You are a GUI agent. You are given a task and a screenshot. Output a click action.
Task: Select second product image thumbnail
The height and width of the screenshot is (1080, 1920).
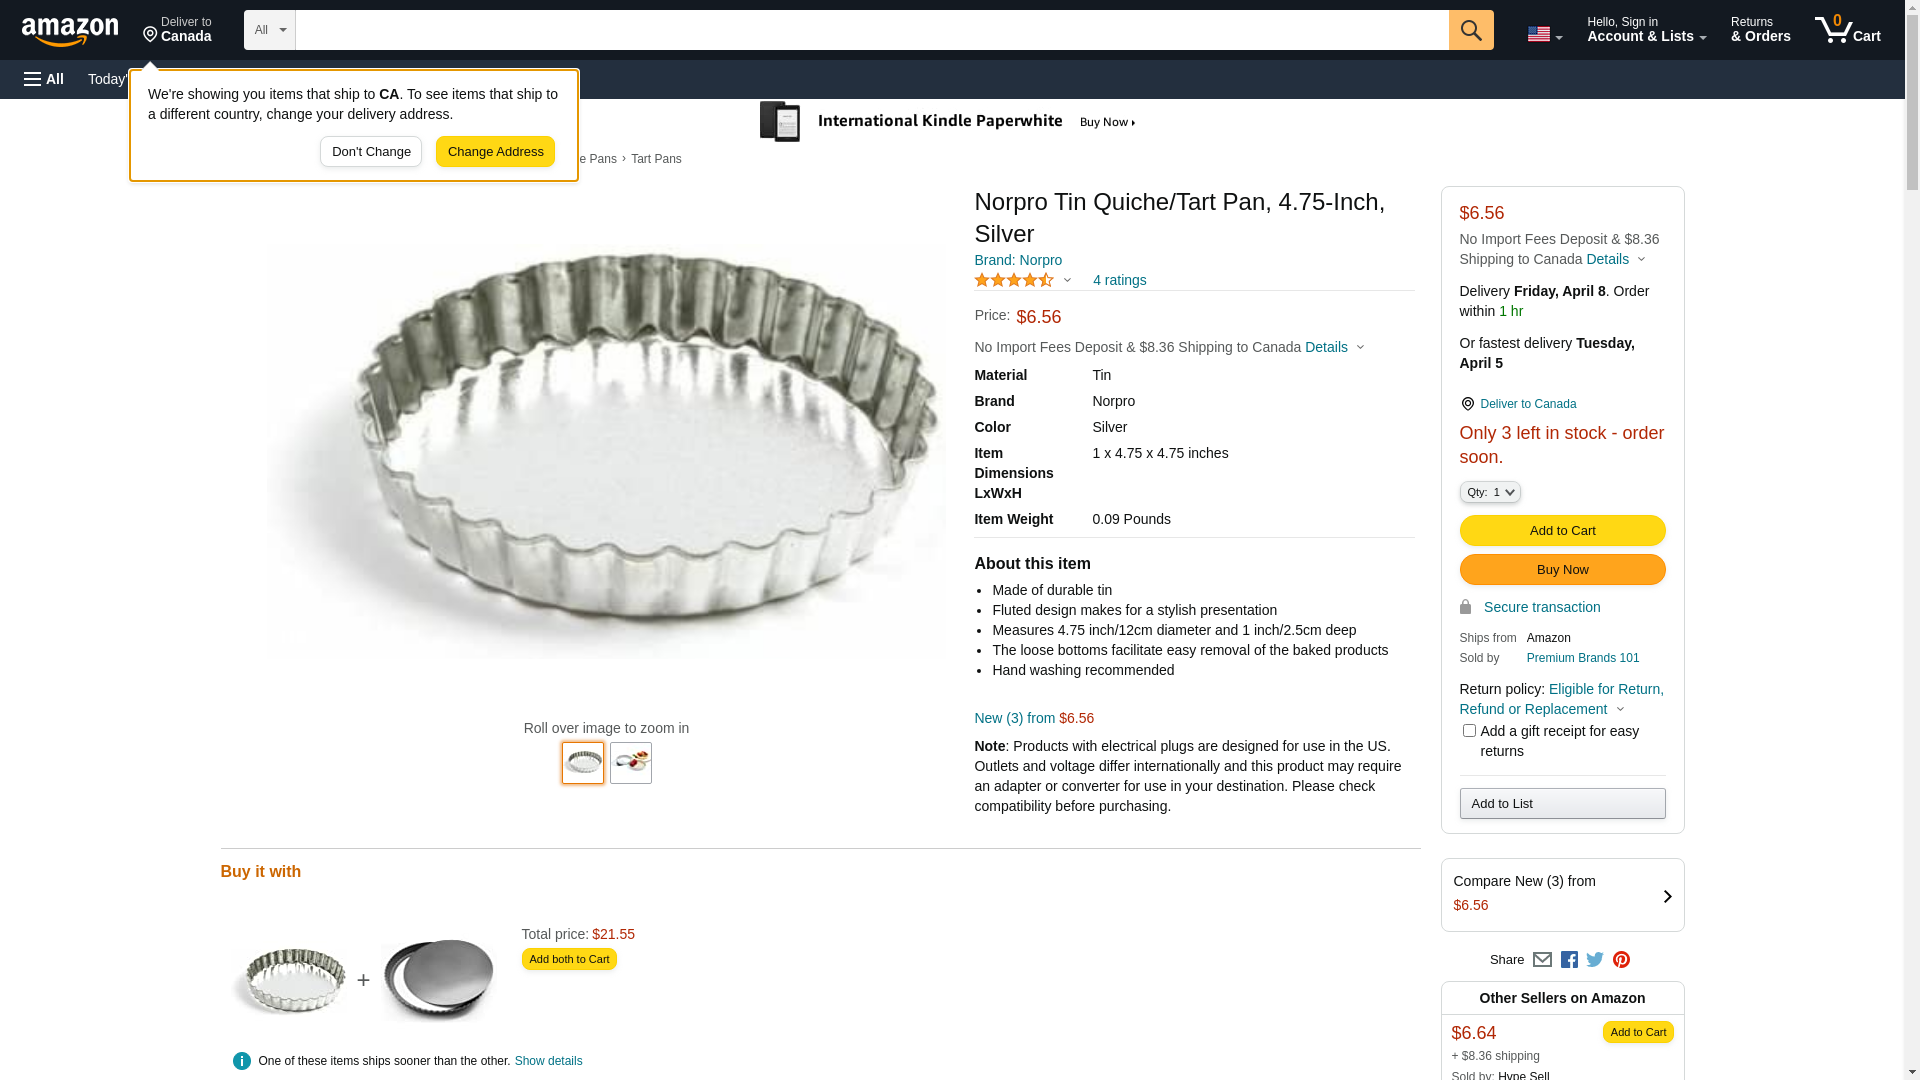[x=631, y=763]
